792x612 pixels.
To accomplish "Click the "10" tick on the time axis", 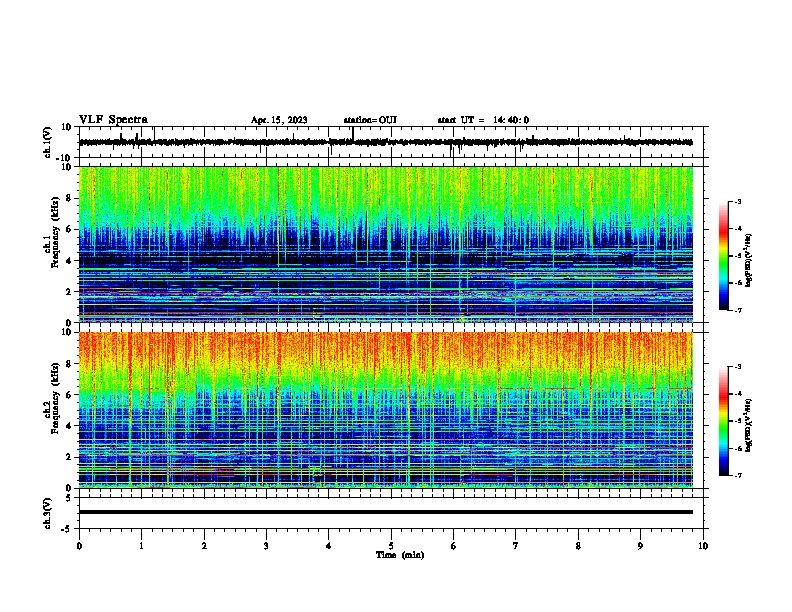I will [703, 546].
